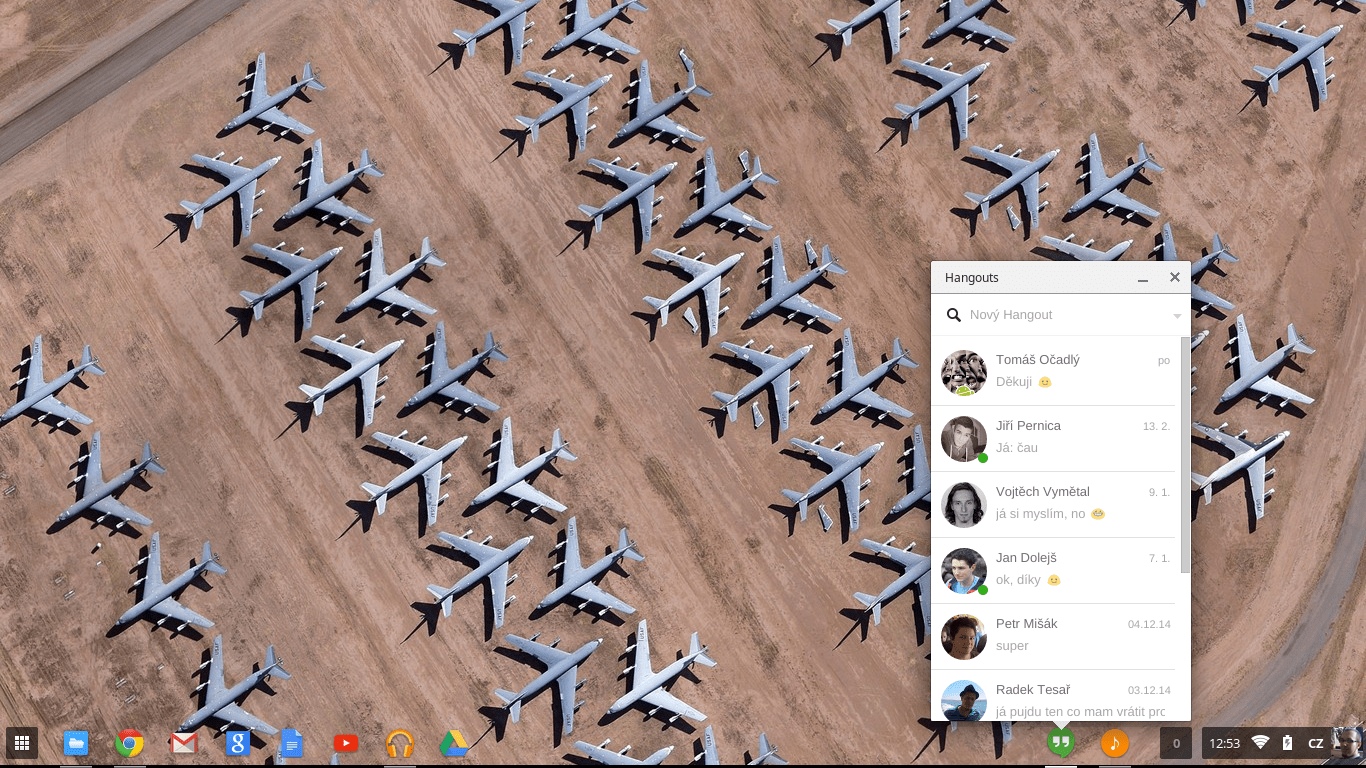Viewport: 1366px width, 768px height.
Task: Launch YouTube from the shelf
Action: pyautogui.click(x=345, y=743)
